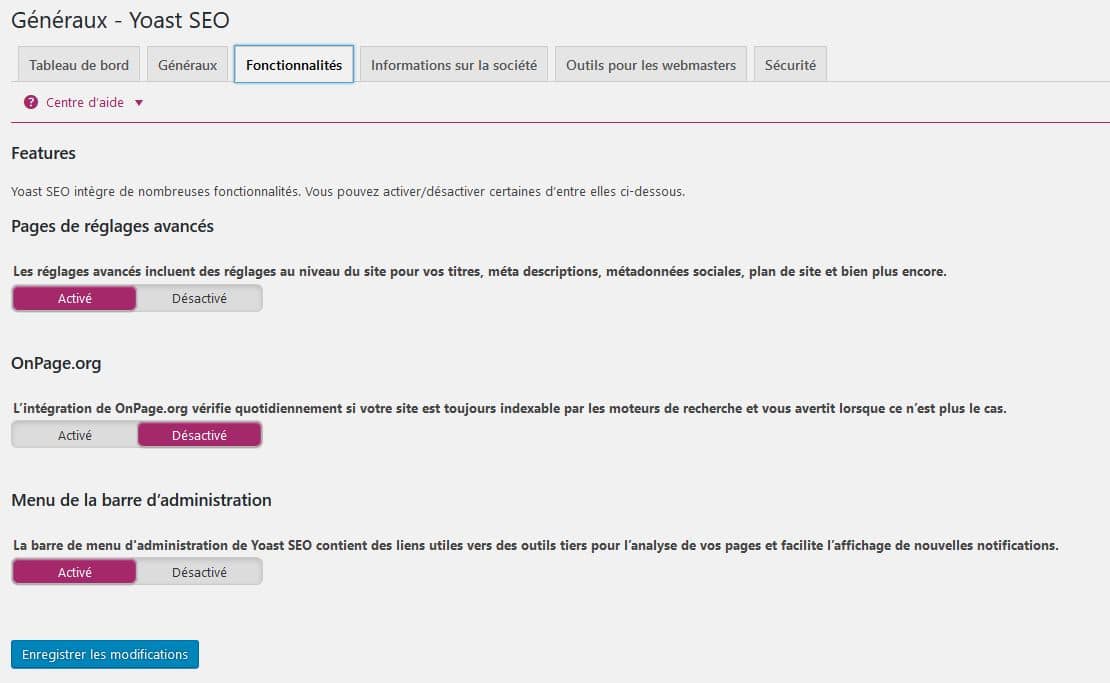
Task: Click the OnPage.org heading
Action: [x=56, y=363]
